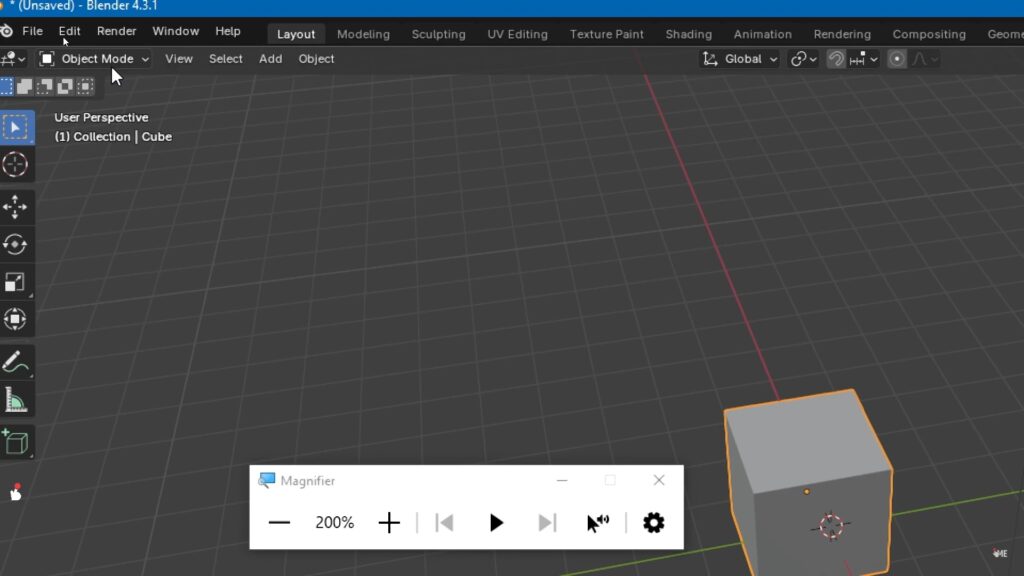Screen dimensions: 1024x576
Task: Open the Help menu
Action: pos(227,31)
